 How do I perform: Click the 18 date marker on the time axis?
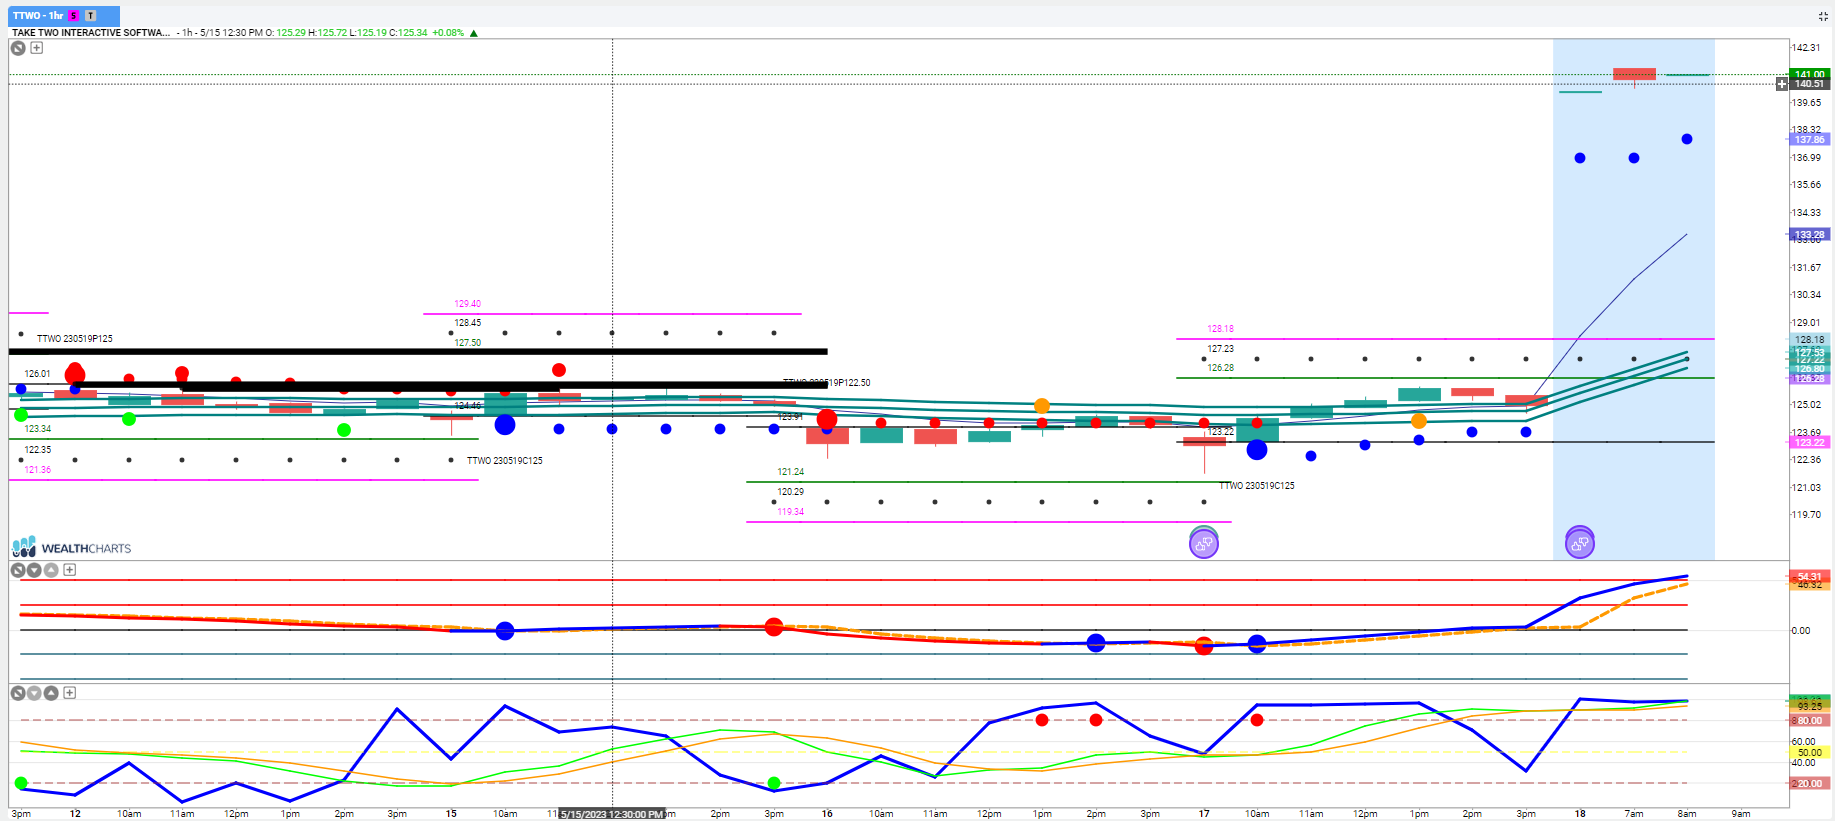click(1580, 814)
